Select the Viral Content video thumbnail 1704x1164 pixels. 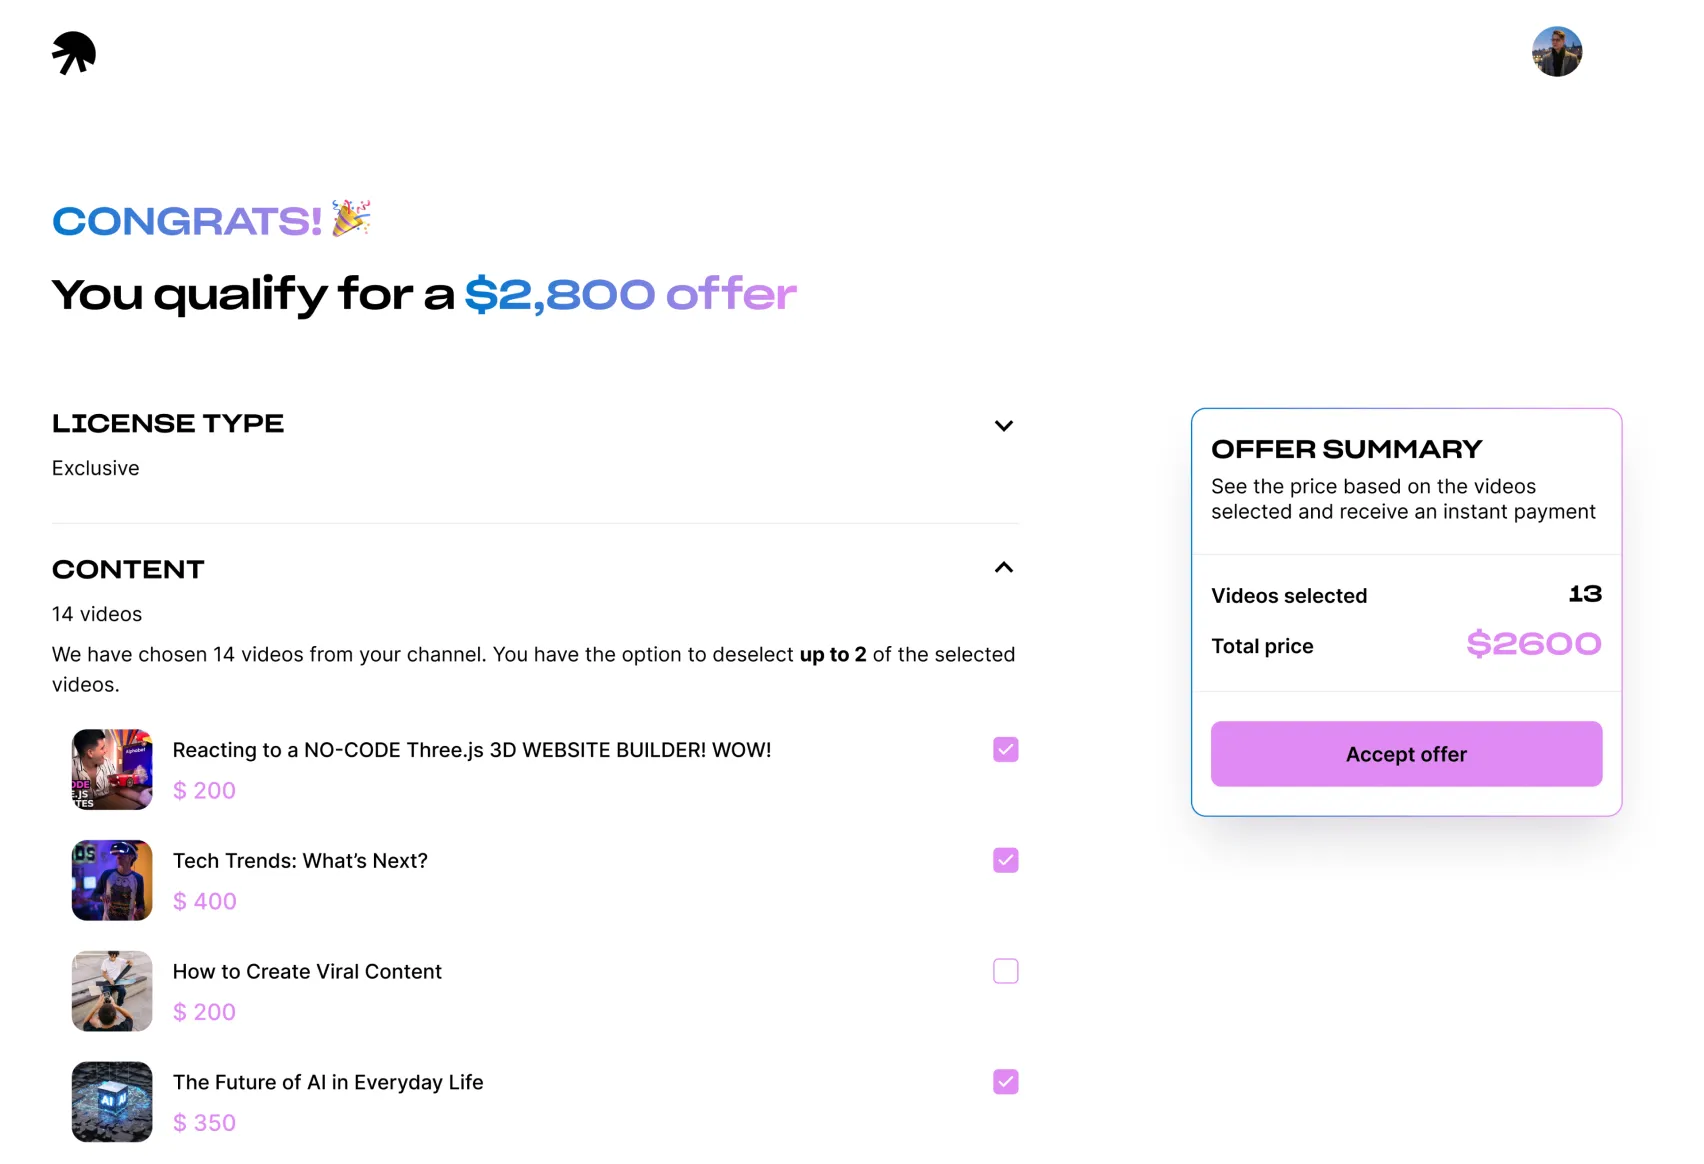coord(112,991)
